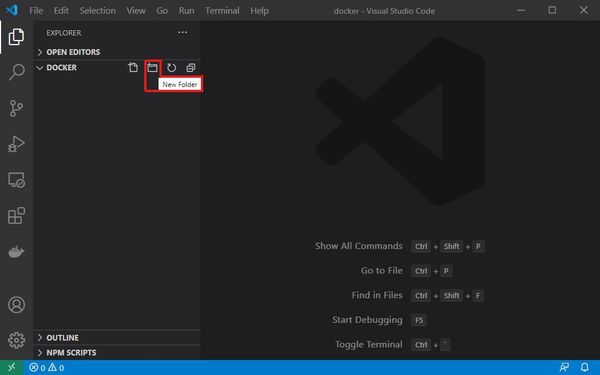
Task: Open the Remote Explorer view
Action: [x=16, y=180]
